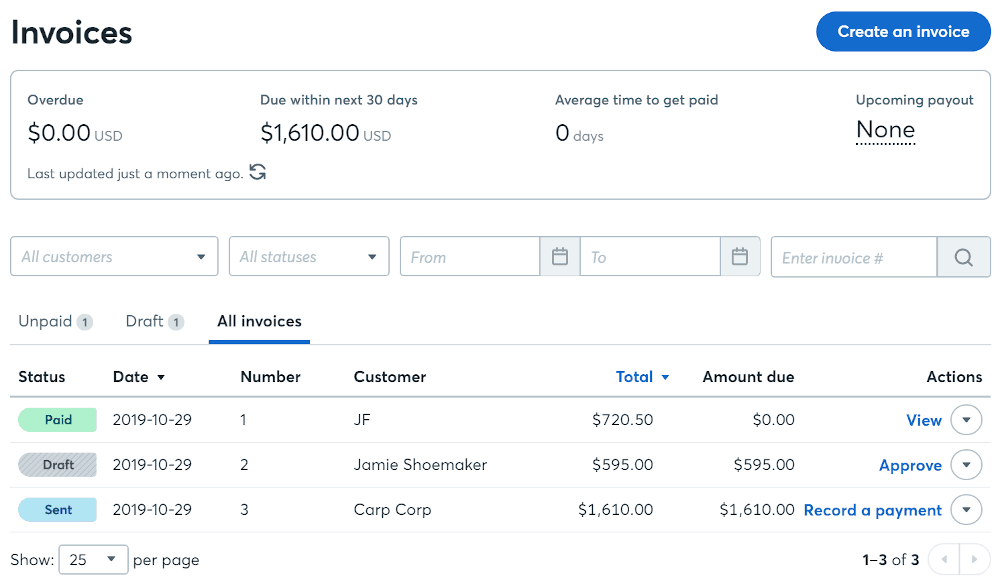
Task: View the JF invoice
Action: coord(923,420)
